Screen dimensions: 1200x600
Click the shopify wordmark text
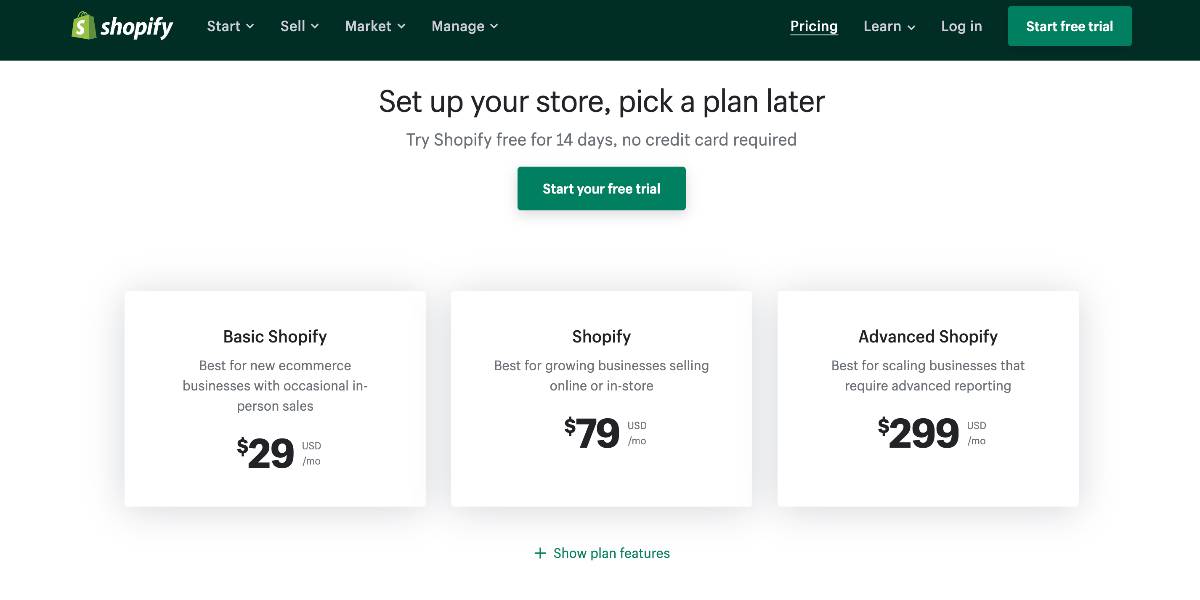tap(137, 27)
